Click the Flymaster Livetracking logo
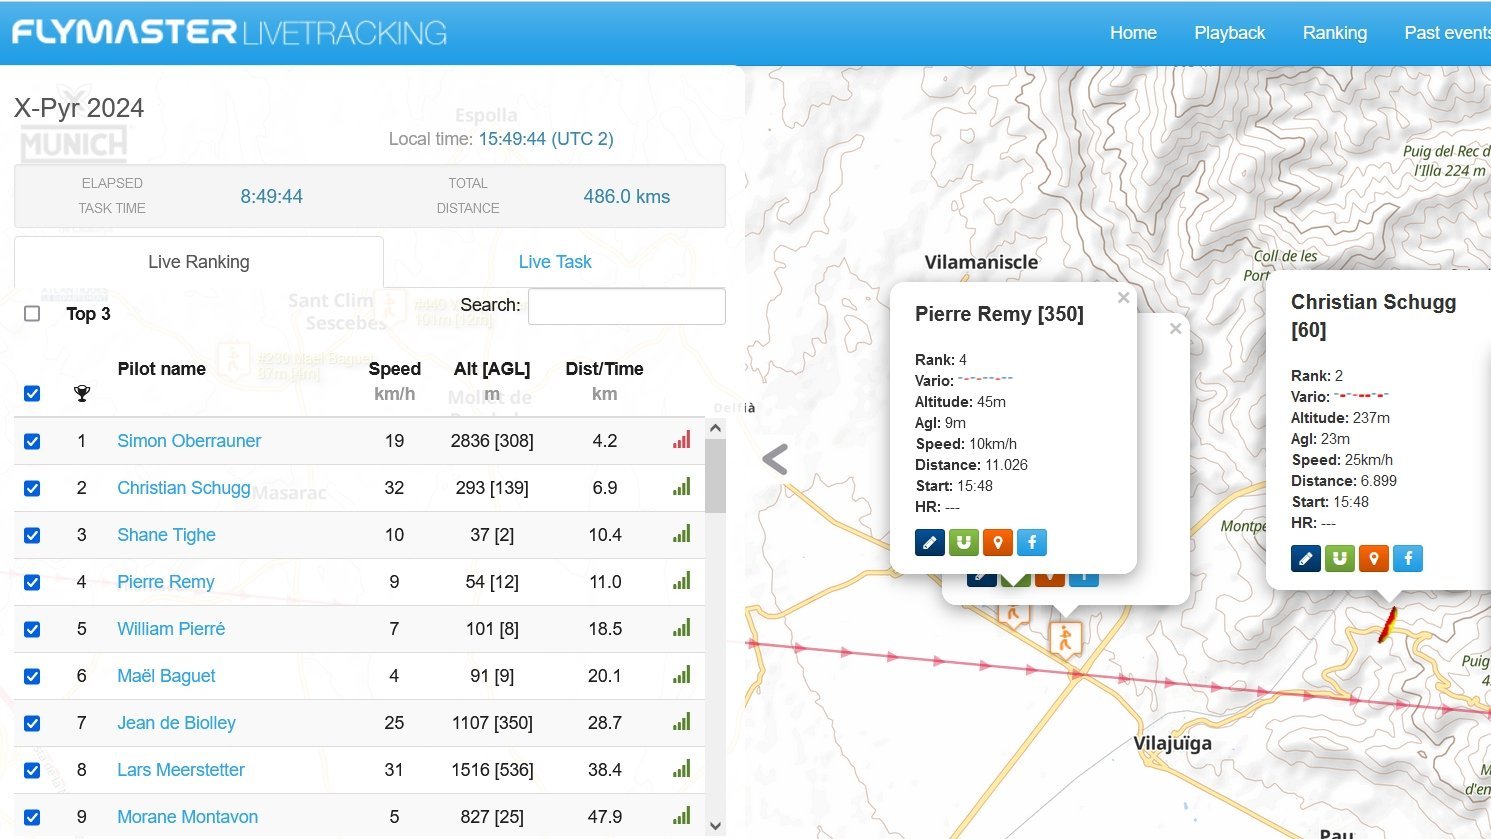This screenshot has height=839, width=1491. tap(229, 32)
